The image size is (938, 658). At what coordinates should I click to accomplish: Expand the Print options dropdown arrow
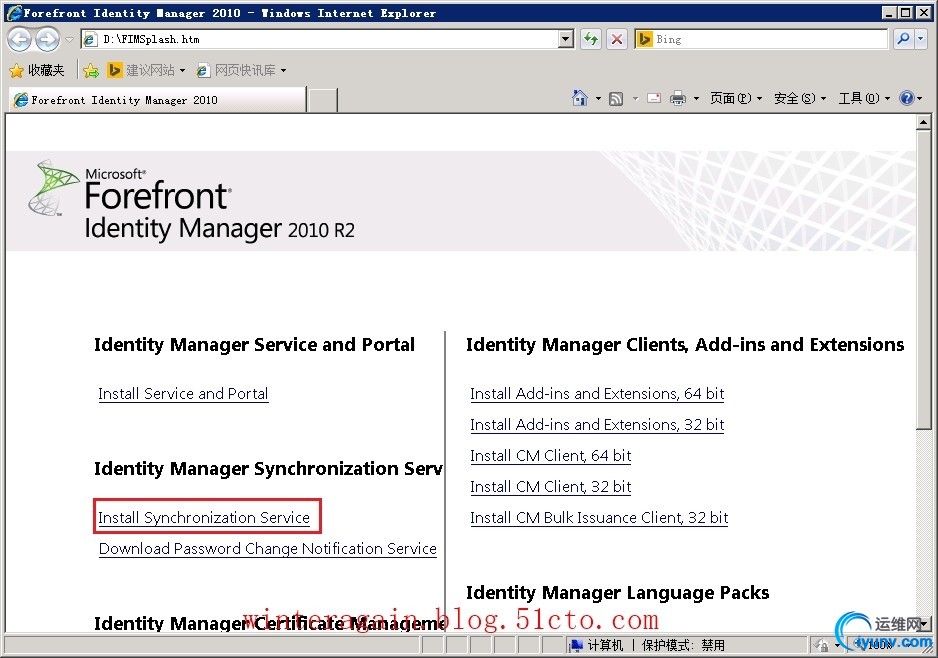696,99
